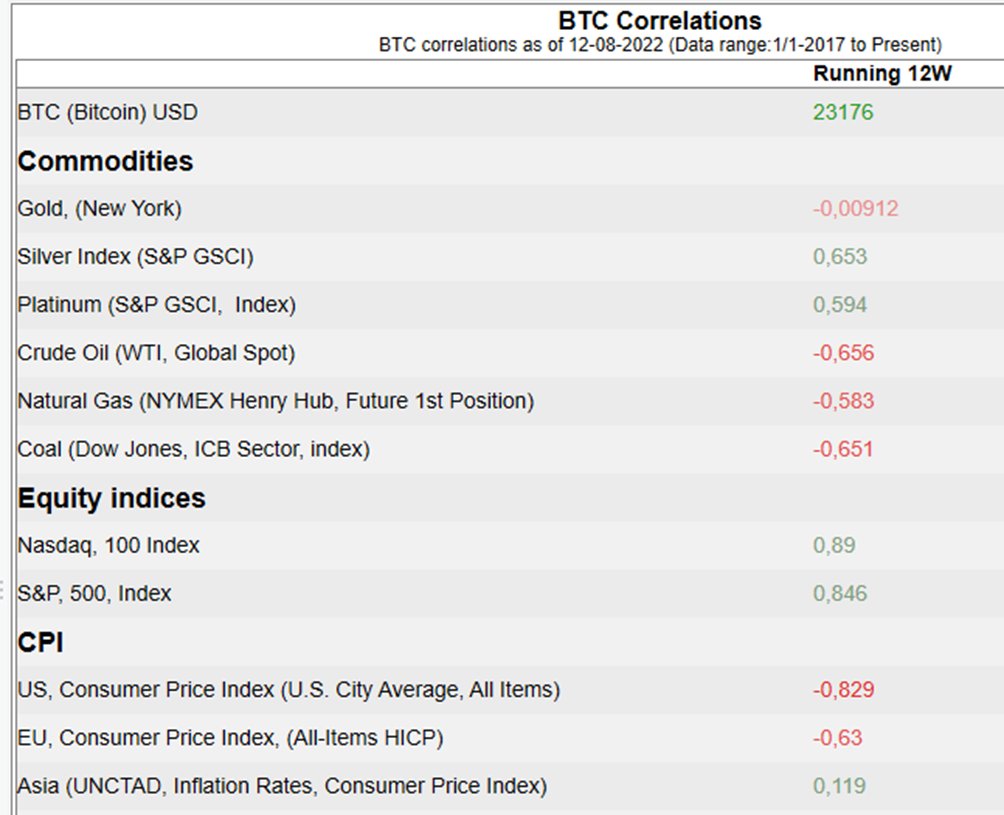Click the Commodities section heading

[105, 161]
